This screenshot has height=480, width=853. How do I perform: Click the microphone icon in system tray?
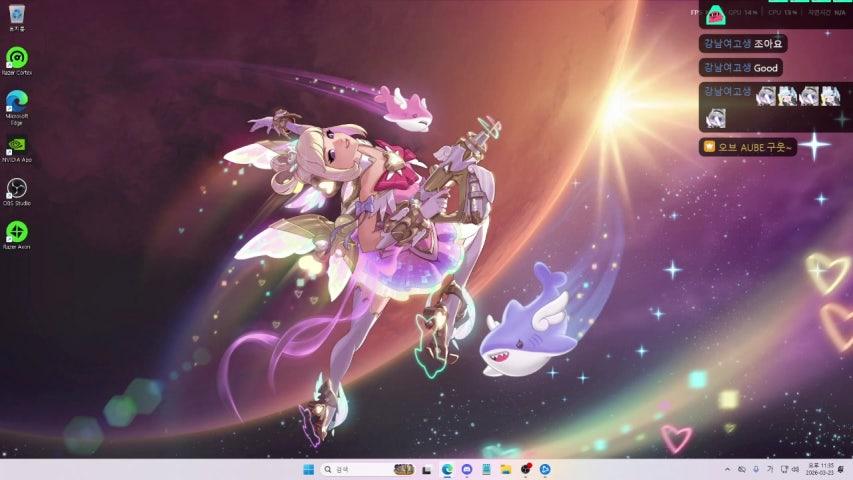pos(755,469)
